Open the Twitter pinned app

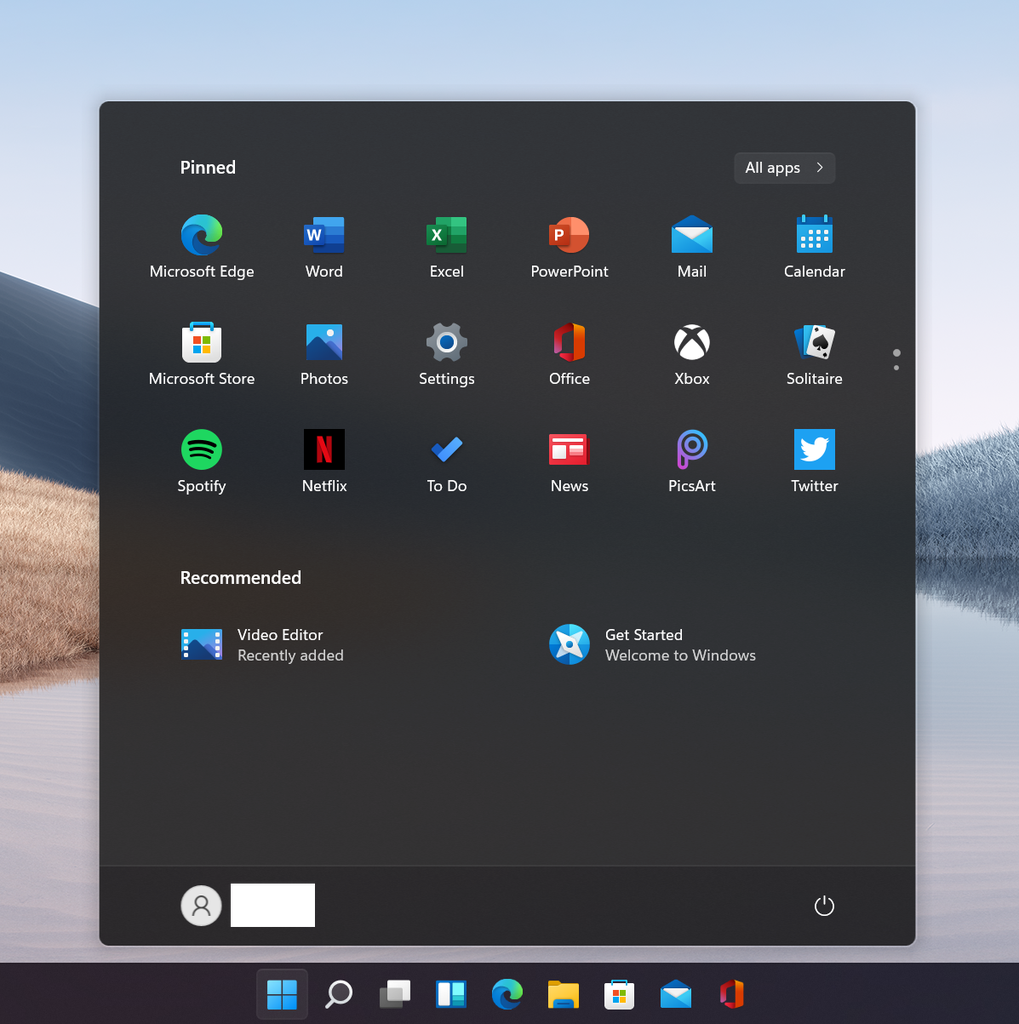click(815, 460)
